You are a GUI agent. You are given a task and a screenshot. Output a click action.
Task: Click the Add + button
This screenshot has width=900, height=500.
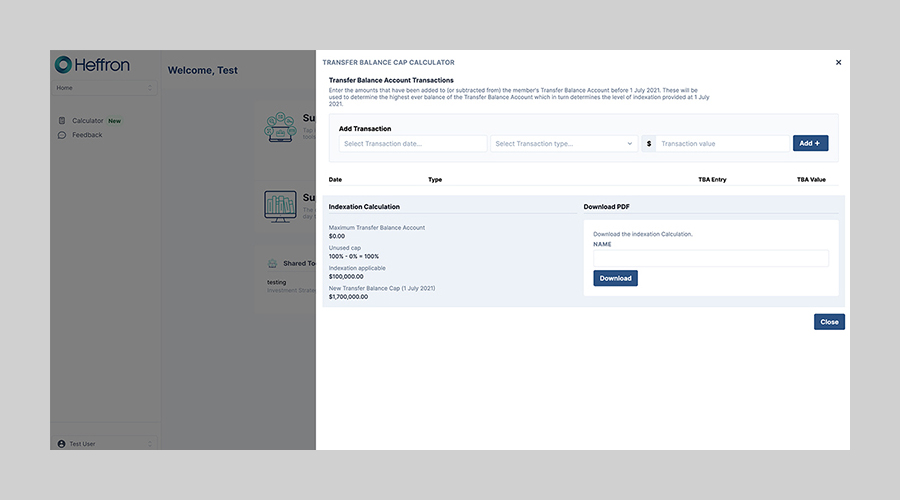[x=810, y=144]
